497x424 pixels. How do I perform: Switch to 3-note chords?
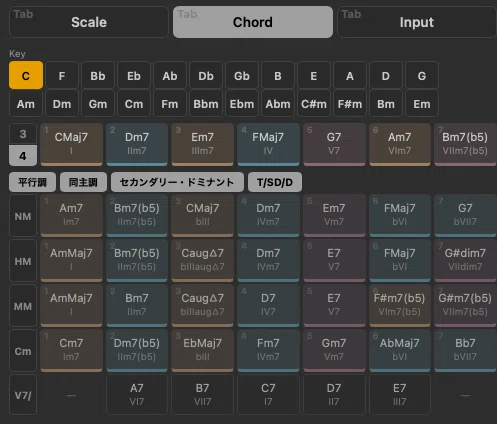pos(23,134)
